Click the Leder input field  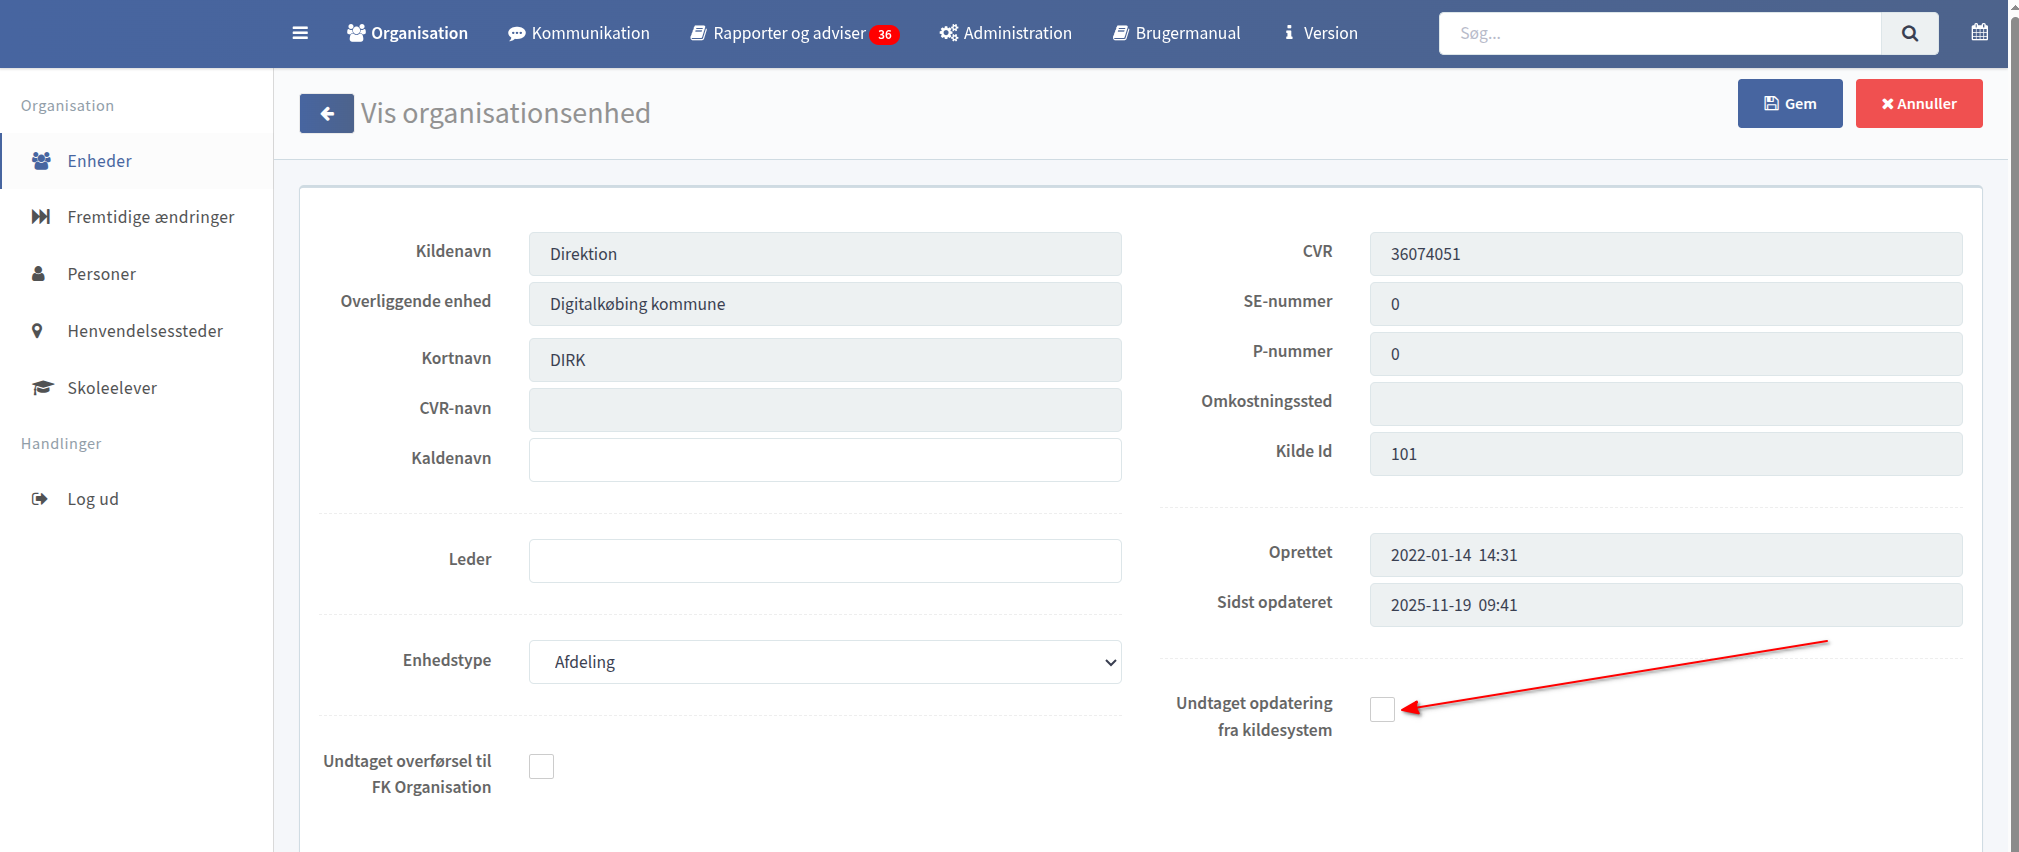point(824,561)
